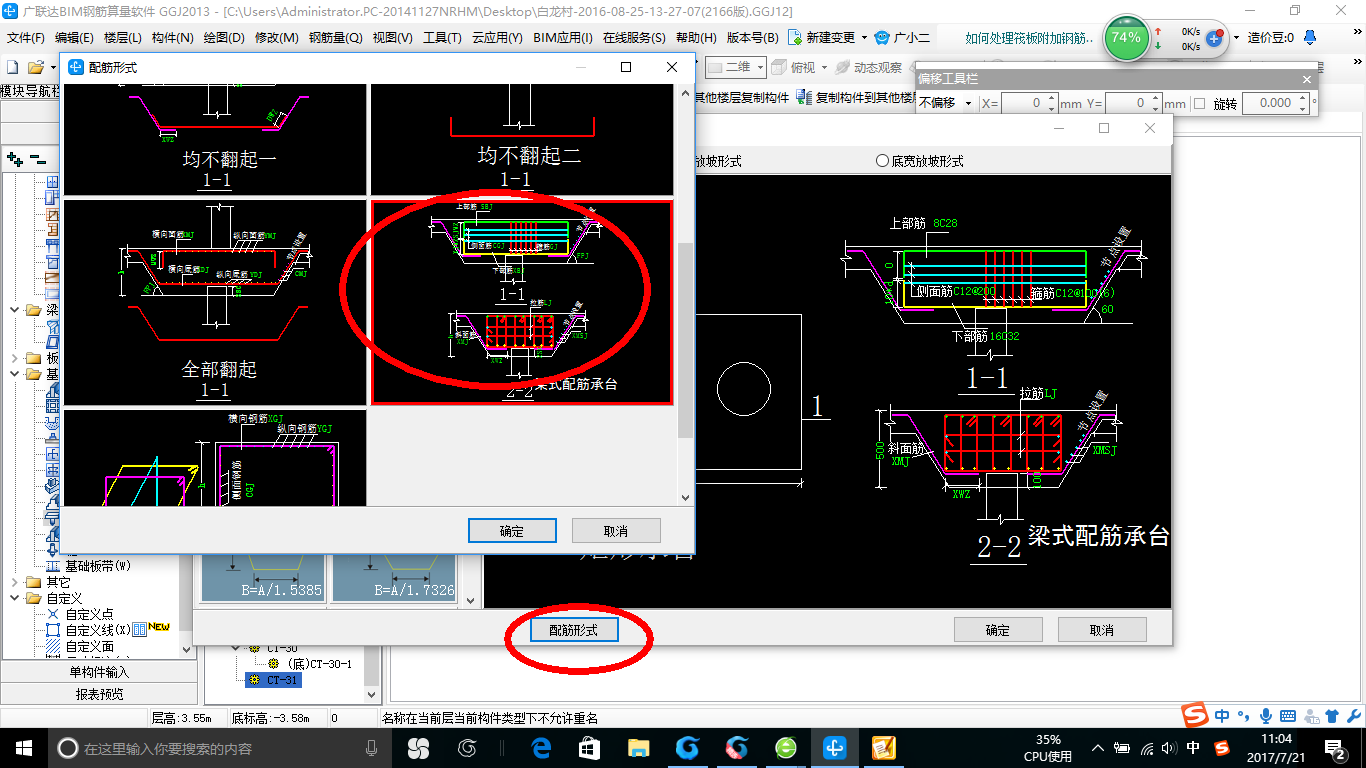Open Edge browser from taskbar
Viewport: 1366px width, 768px height.
tap(542, 748)
